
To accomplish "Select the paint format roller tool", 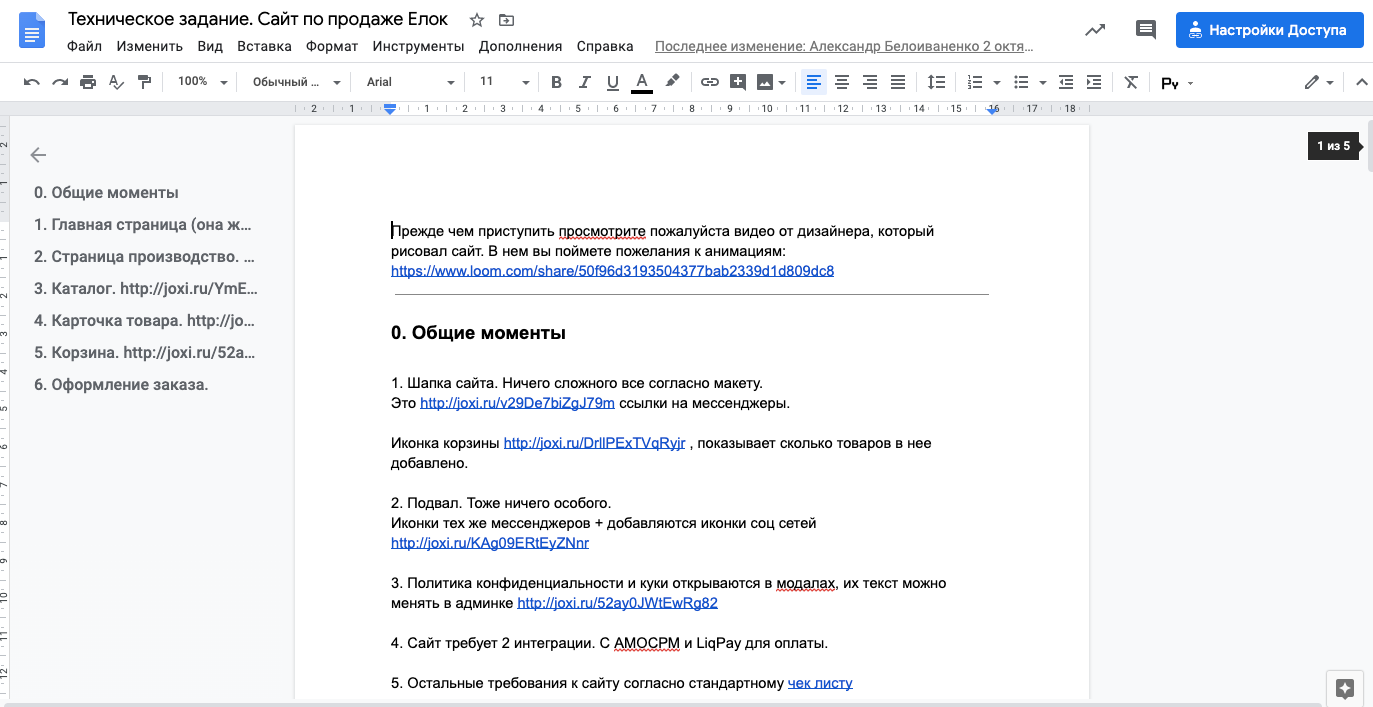I will [145, 82].
